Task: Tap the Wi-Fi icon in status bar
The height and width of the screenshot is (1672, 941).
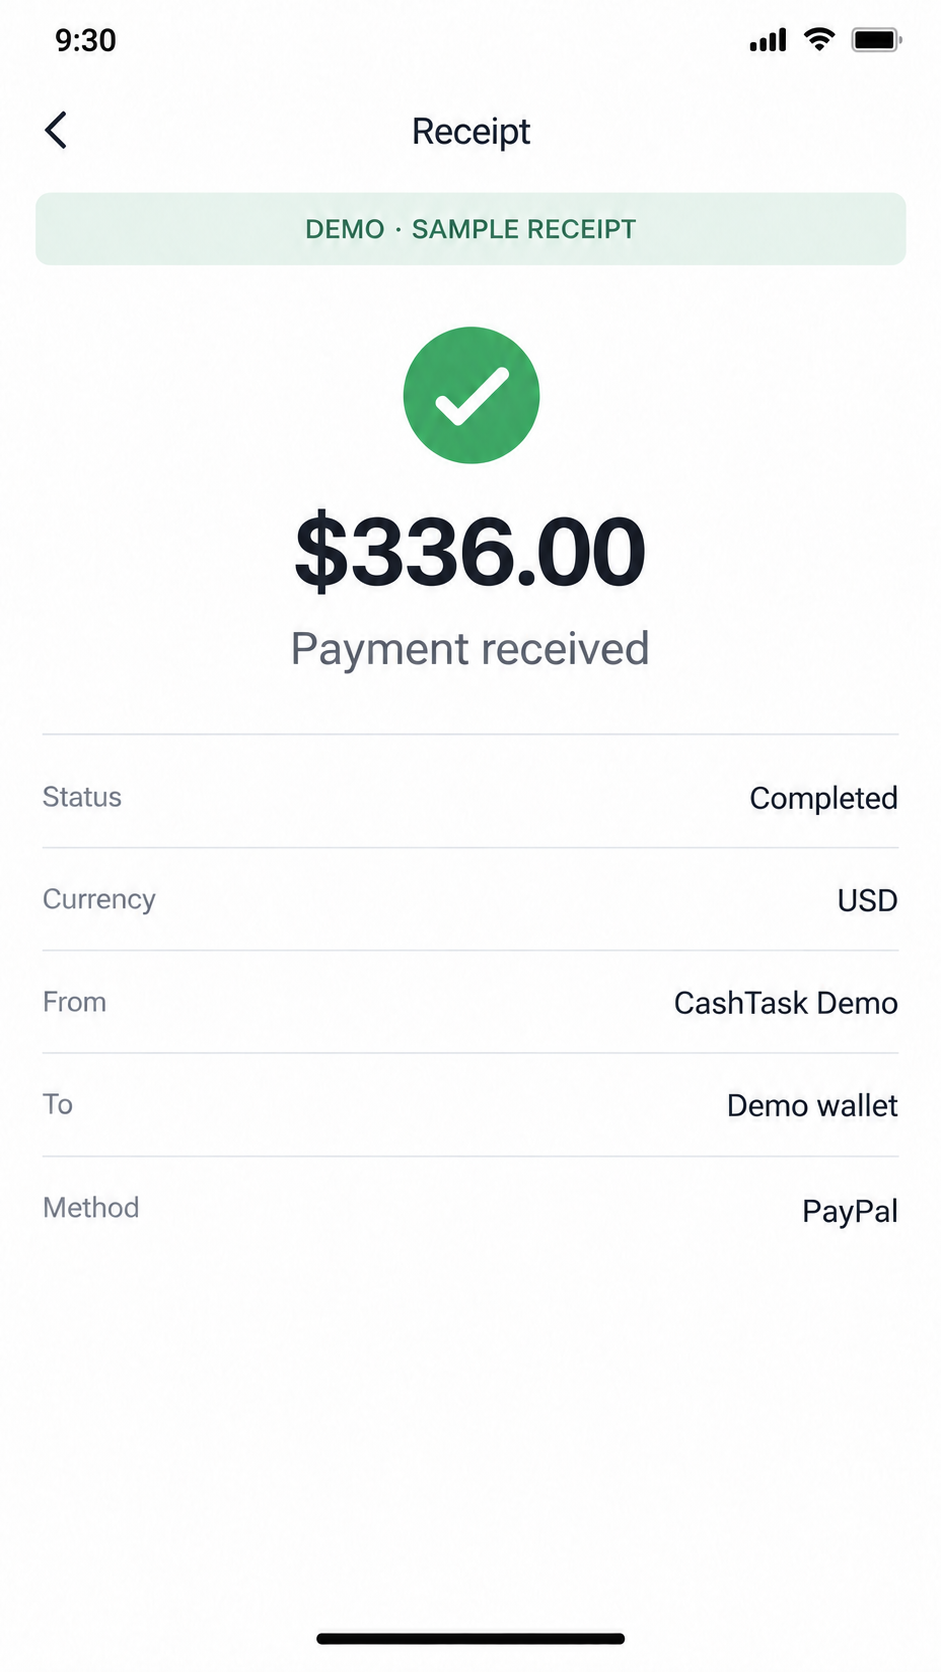Action: [x=819, y=40]
